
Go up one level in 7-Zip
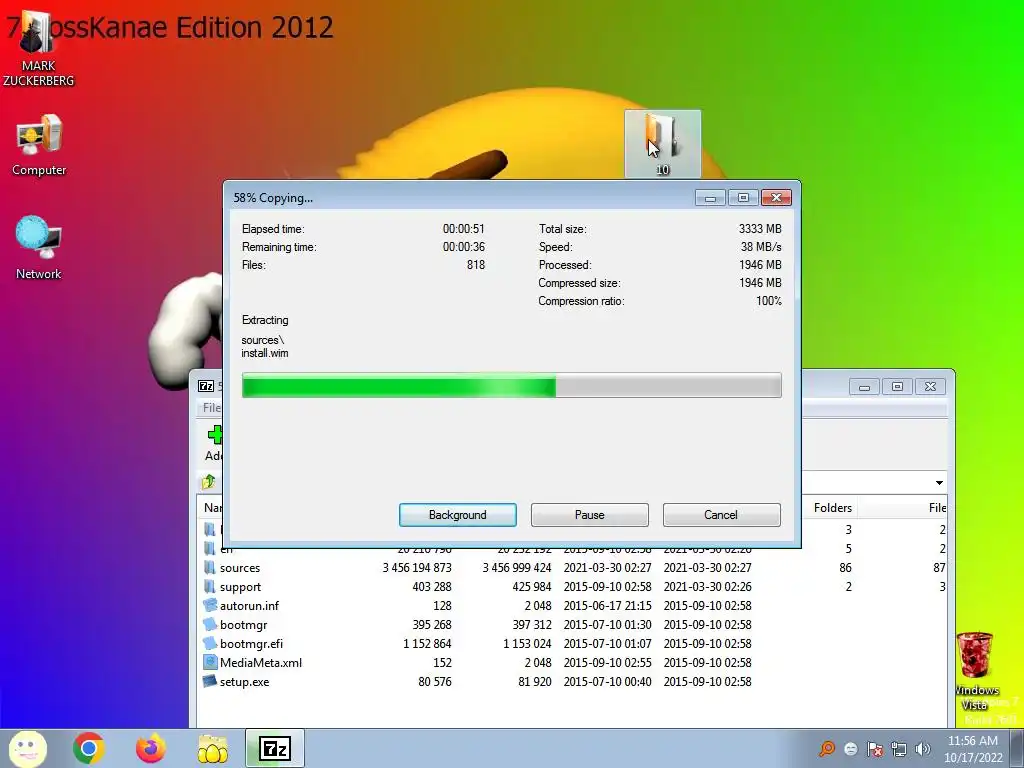[209, 482]
